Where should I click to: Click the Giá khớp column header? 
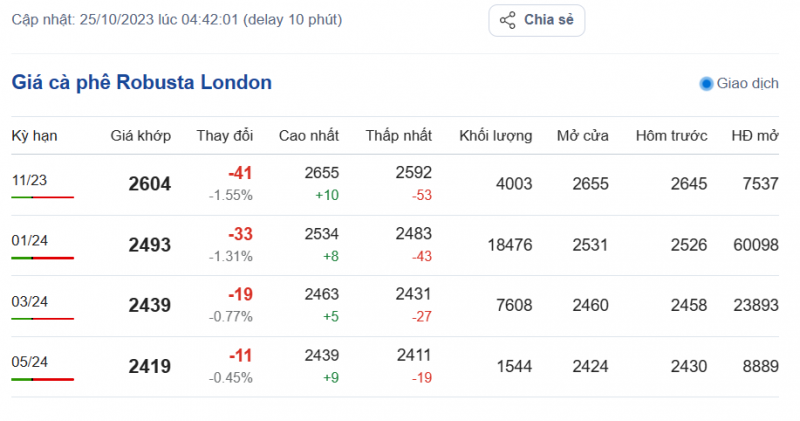tap(140, 135)
